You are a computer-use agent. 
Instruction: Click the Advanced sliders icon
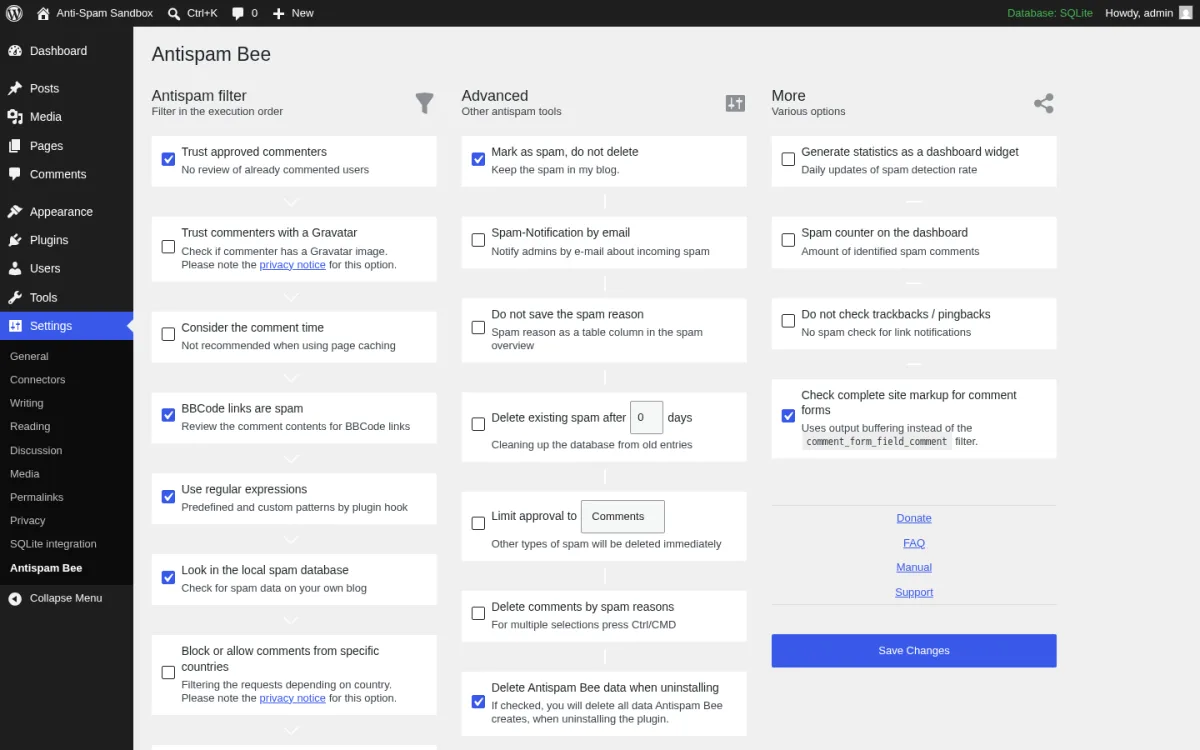pyautogui.click(x=735, y=103)
